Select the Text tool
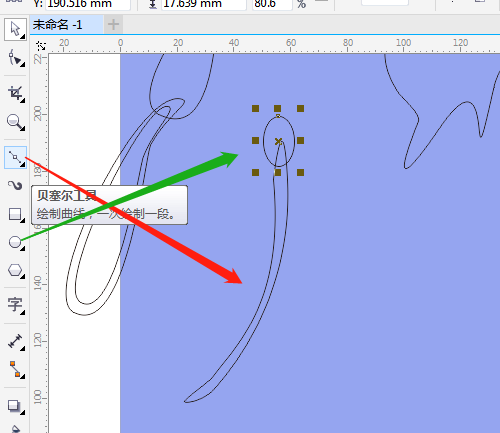This screenshot has width=500, height=433. pyautogui.click(x=15, y=305)
